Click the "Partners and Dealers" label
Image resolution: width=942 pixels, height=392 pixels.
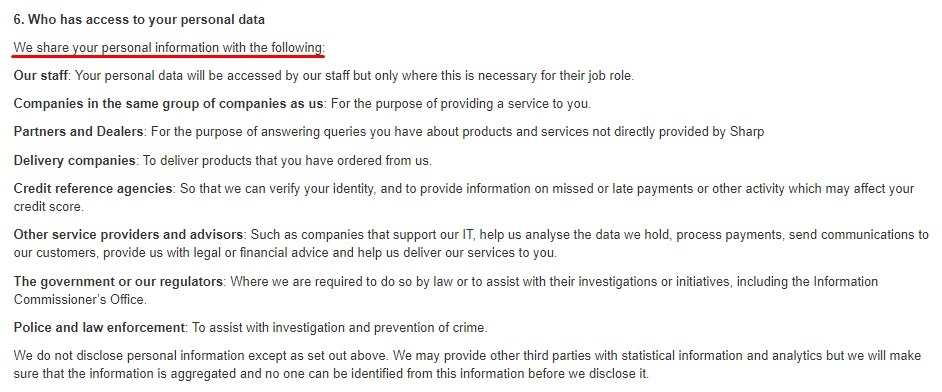pyautogui.click(x=79, y=131)
